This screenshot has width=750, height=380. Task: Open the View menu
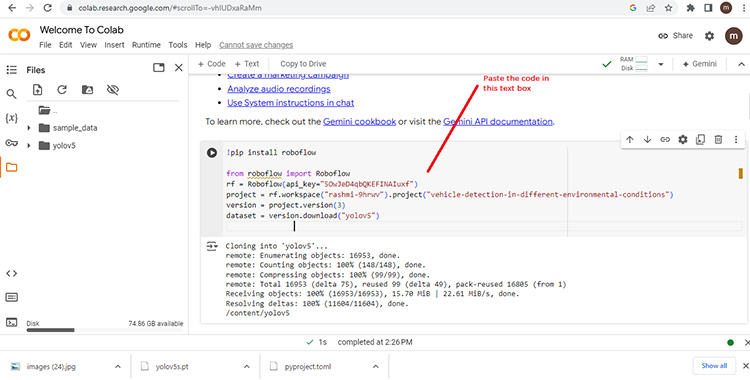pos(88,45)
